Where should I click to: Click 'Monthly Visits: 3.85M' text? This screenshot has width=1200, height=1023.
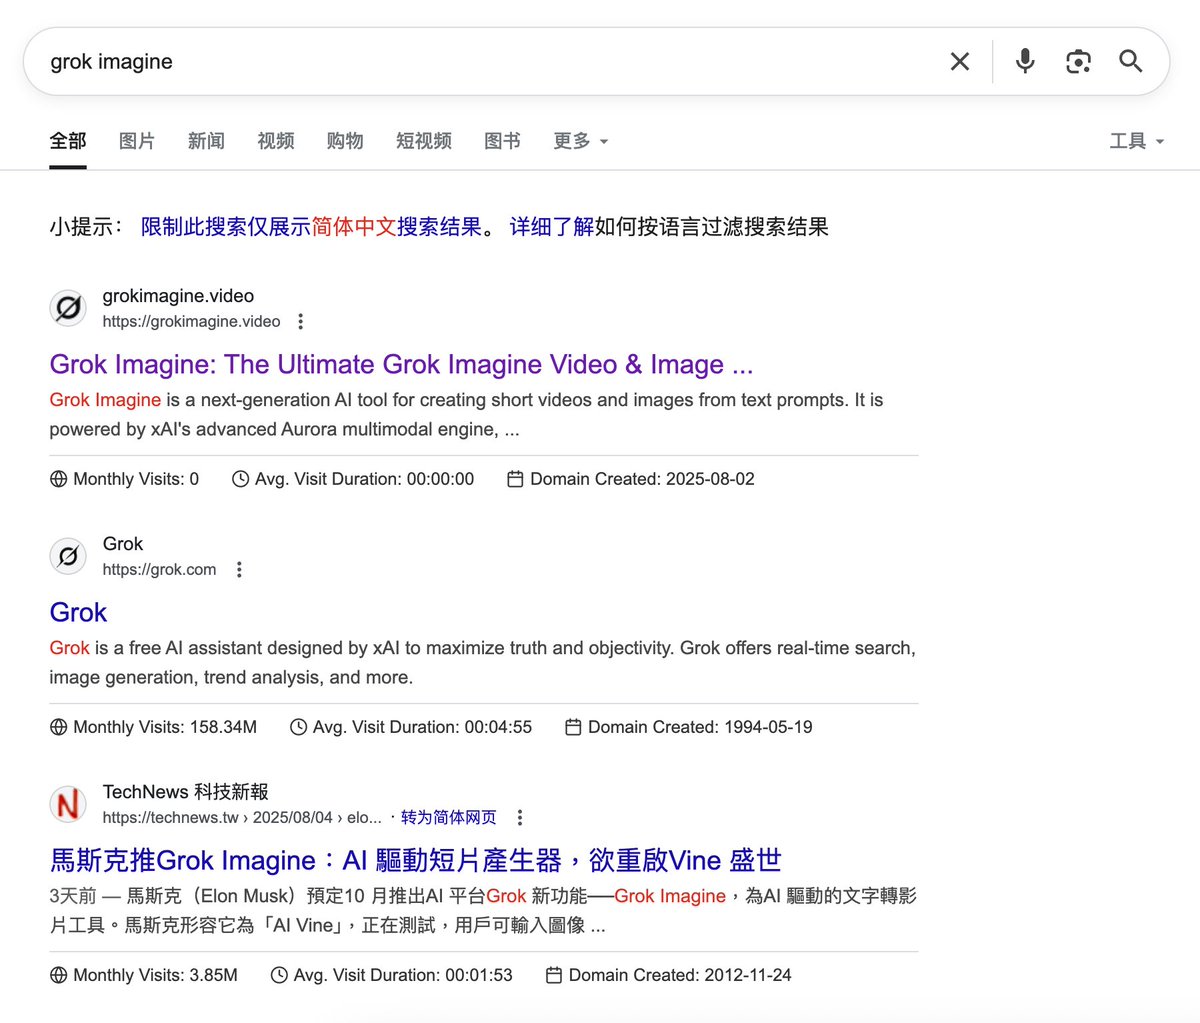click(x=155, y=975)
